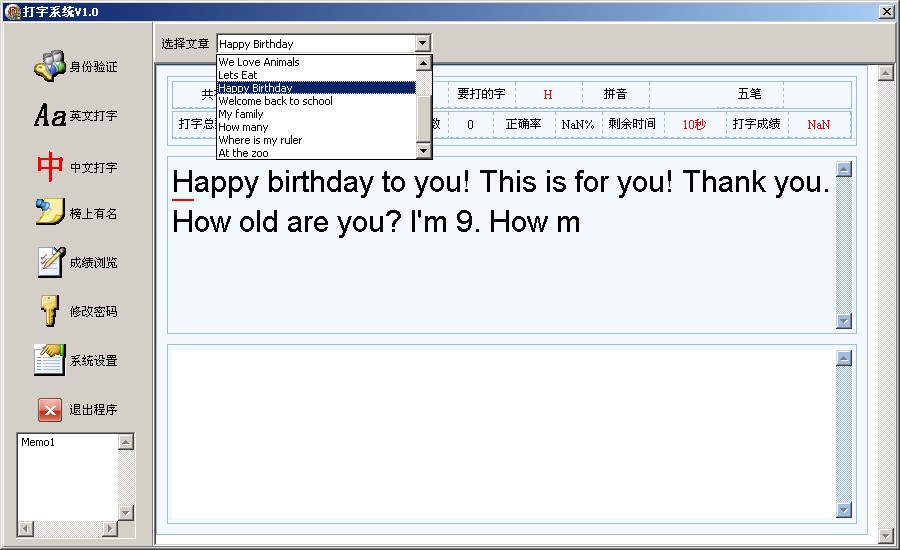Close the 打字系统 V1.0 window
Image resolution: width=900 pixels, height=550 pixels.
tap(886, 11)
